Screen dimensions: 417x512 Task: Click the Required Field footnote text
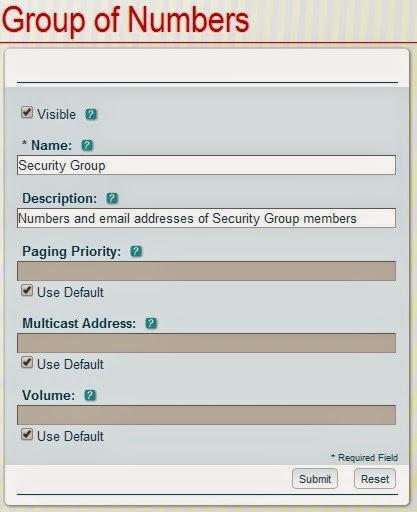[x=364, y=458]
